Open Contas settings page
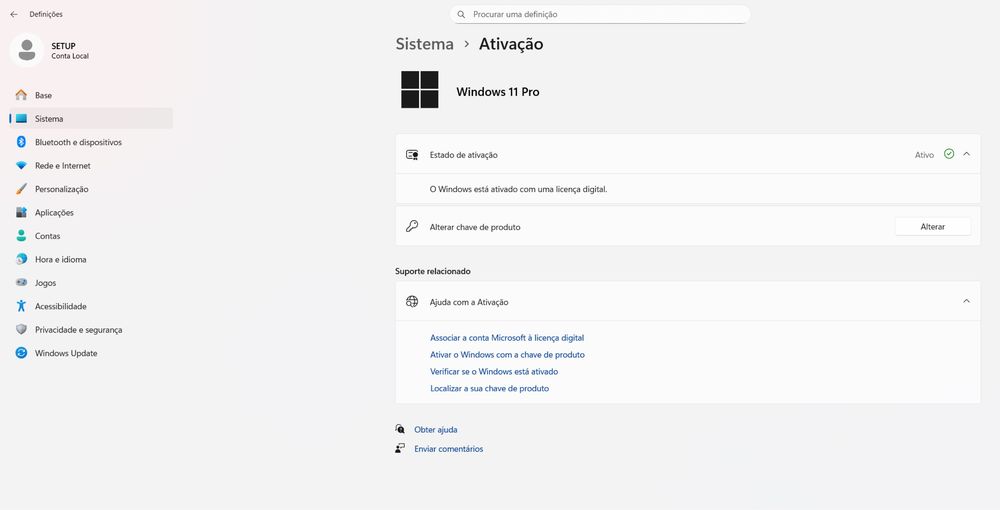Viewport: 1000px width, 510px height. click(91, 236)
